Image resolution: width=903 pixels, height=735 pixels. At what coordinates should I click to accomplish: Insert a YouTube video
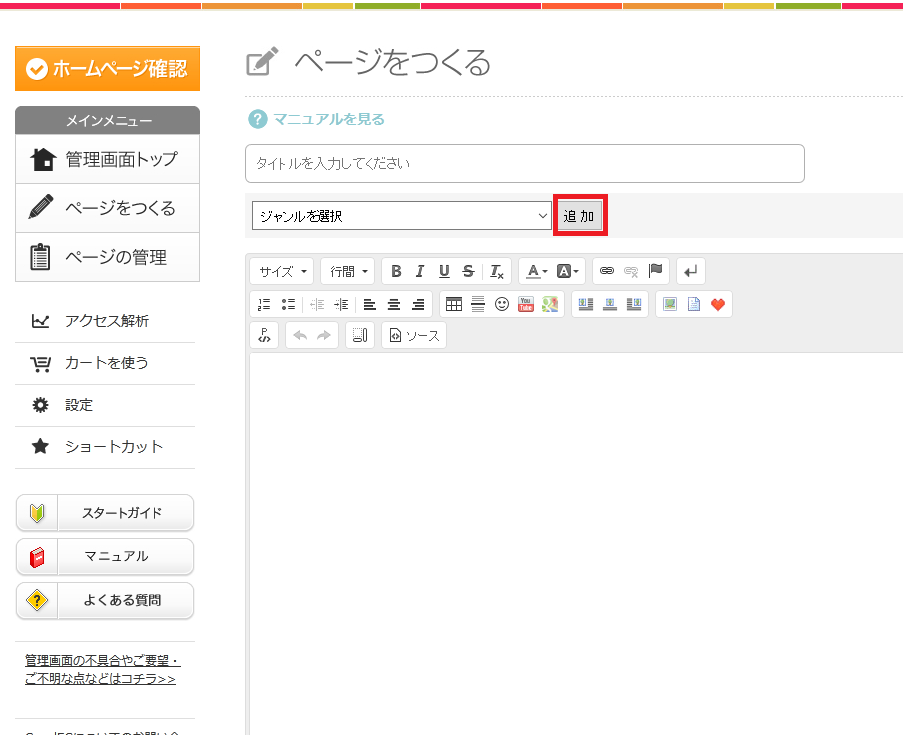(526, 304)
